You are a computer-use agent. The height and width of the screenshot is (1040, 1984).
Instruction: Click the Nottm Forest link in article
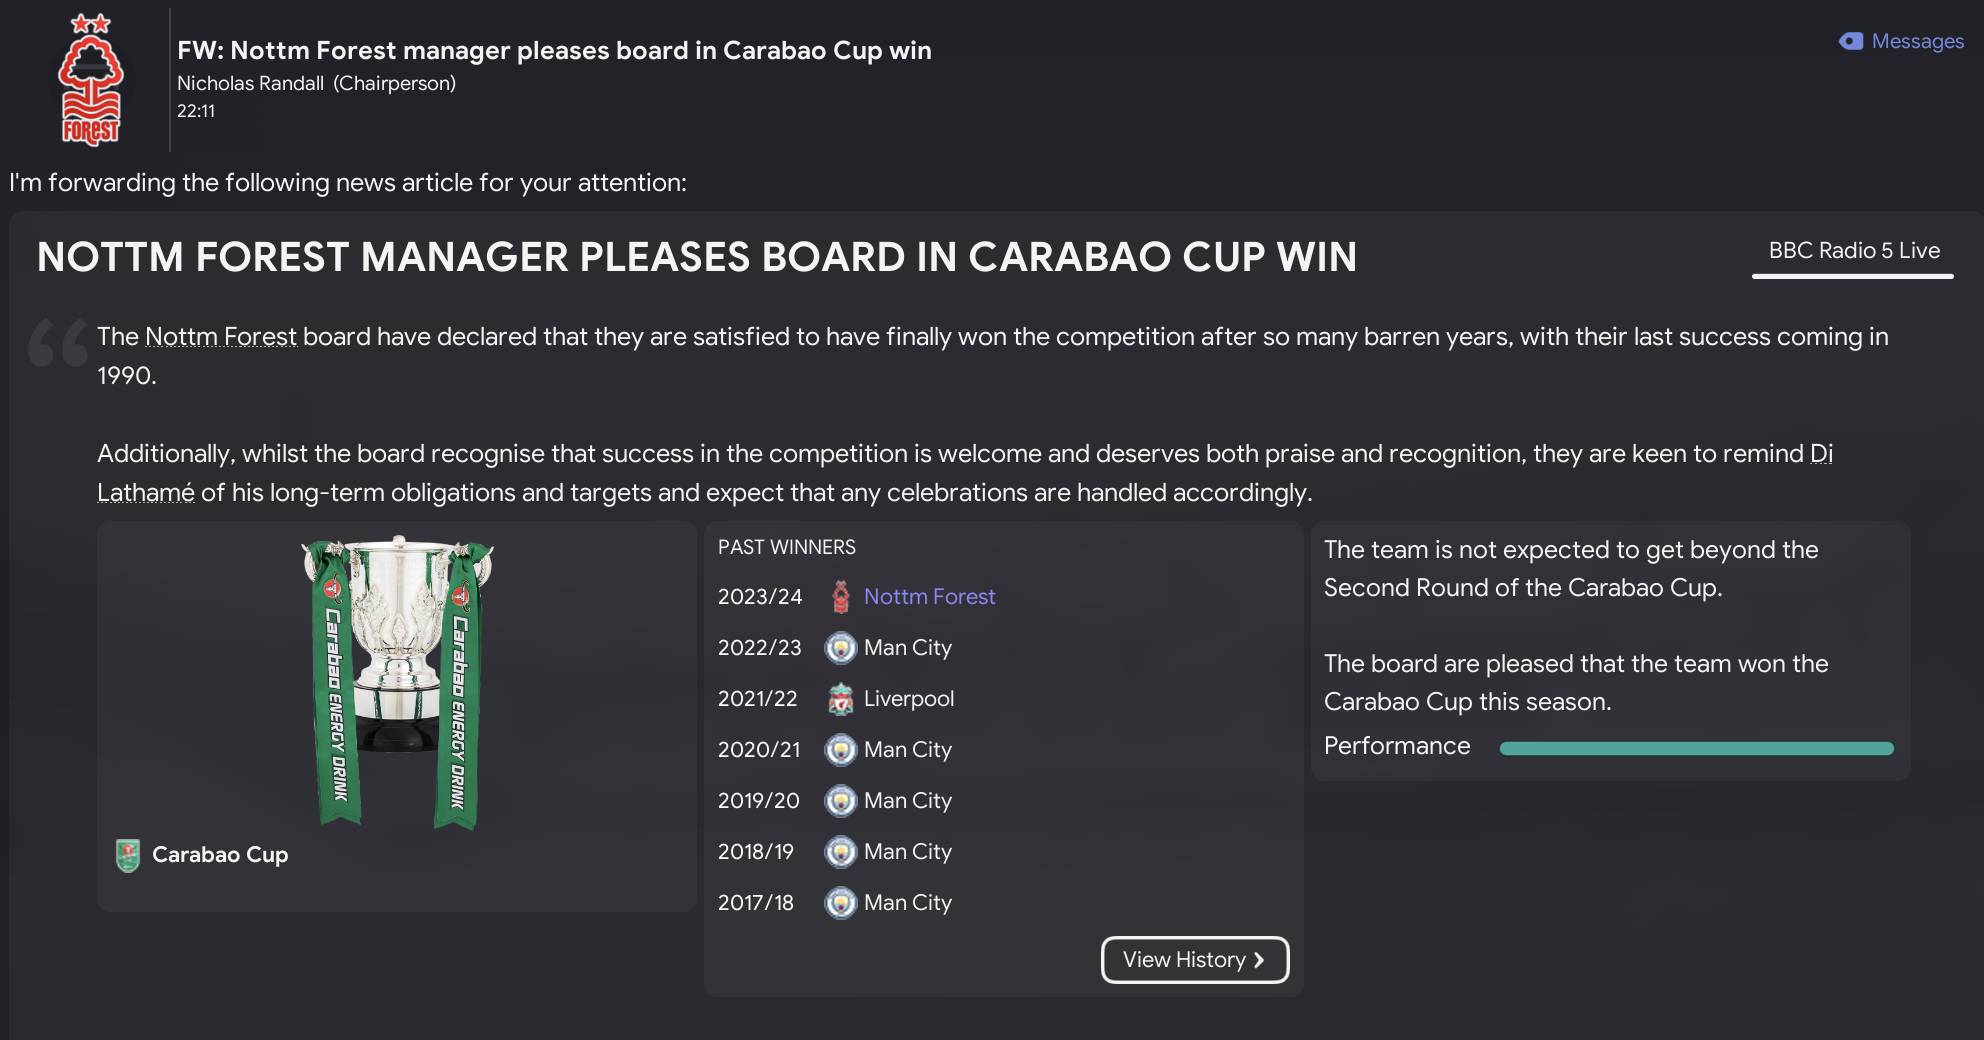[221, 337]
